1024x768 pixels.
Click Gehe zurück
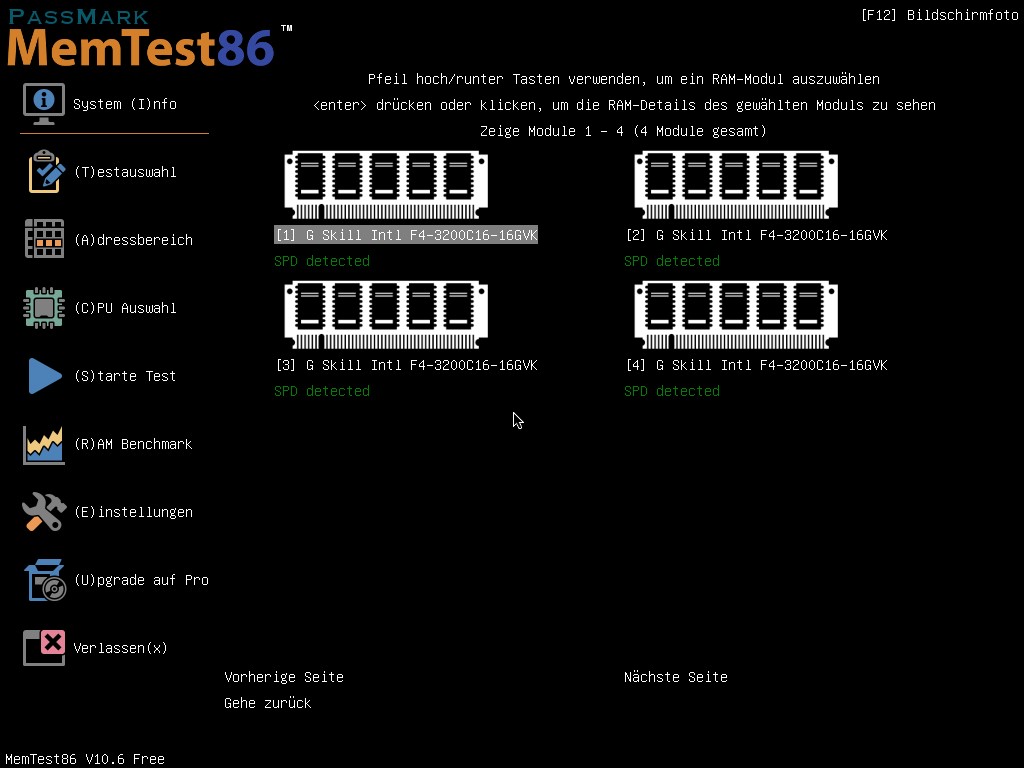268,703
